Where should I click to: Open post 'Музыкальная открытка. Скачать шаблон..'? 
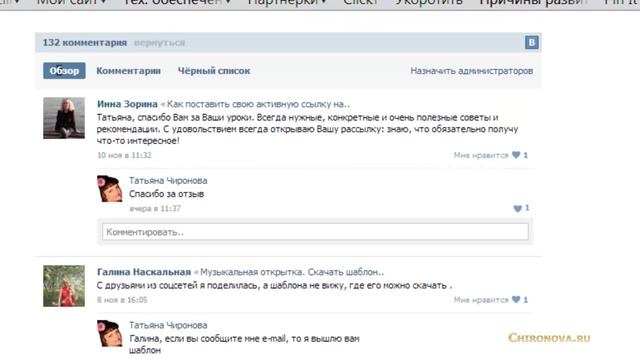coord(292,272)
